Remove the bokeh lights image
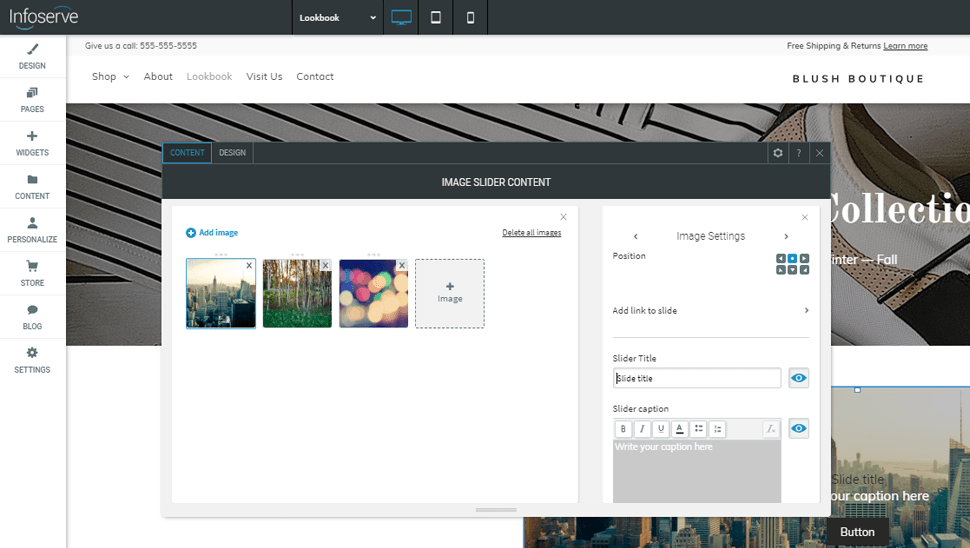The image size is (970, 548). point(402,265)
